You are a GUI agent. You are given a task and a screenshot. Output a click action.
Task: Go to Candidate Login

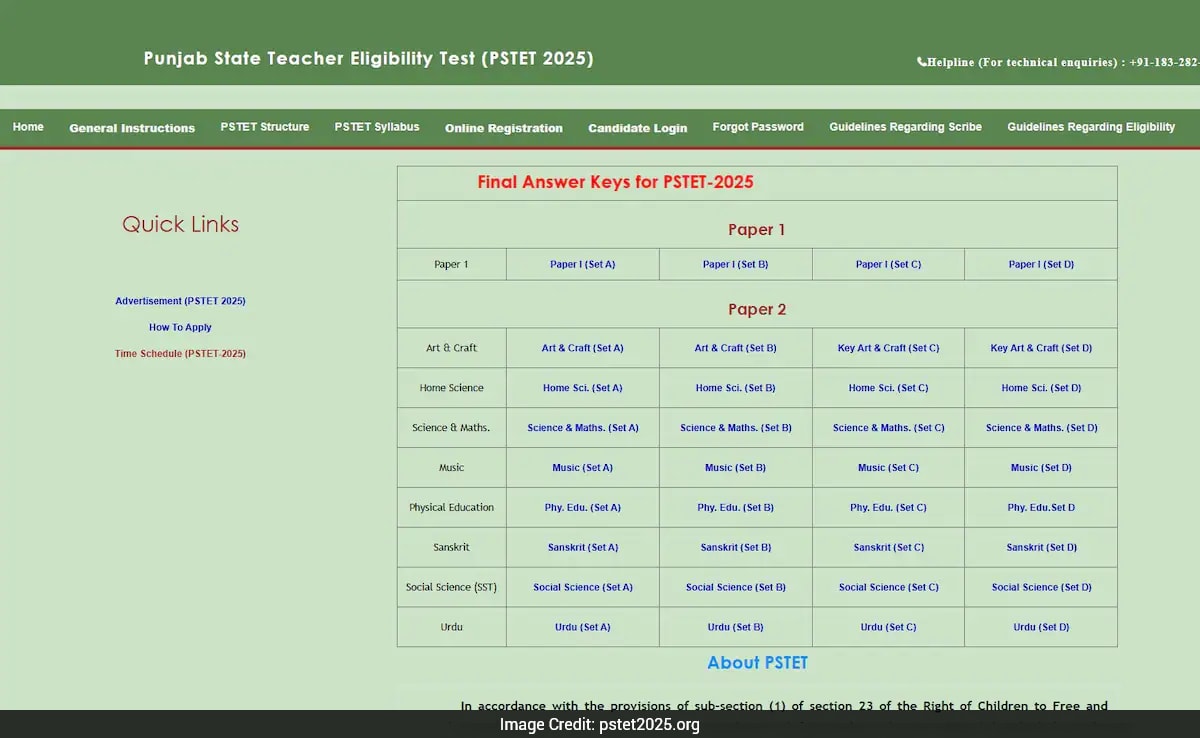click(x=637, y=128)
